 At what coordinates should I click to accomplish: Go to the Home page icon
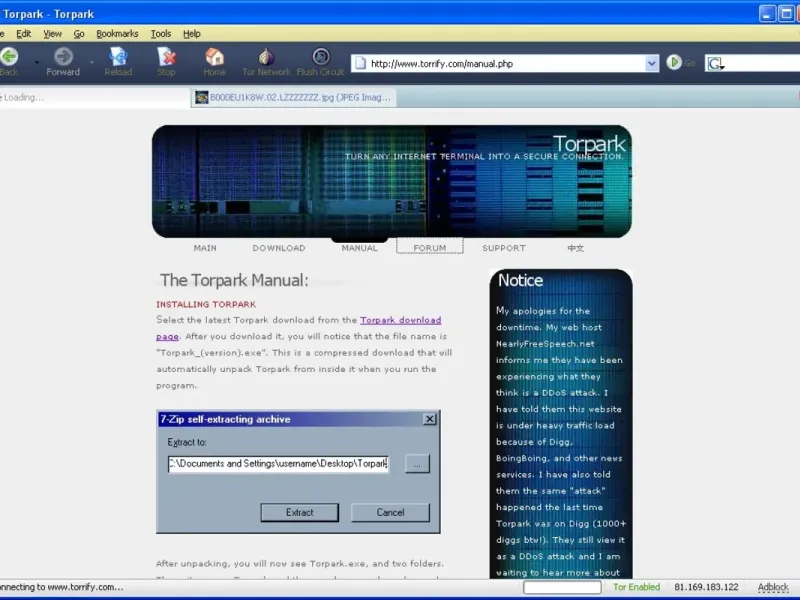point(214,56)
